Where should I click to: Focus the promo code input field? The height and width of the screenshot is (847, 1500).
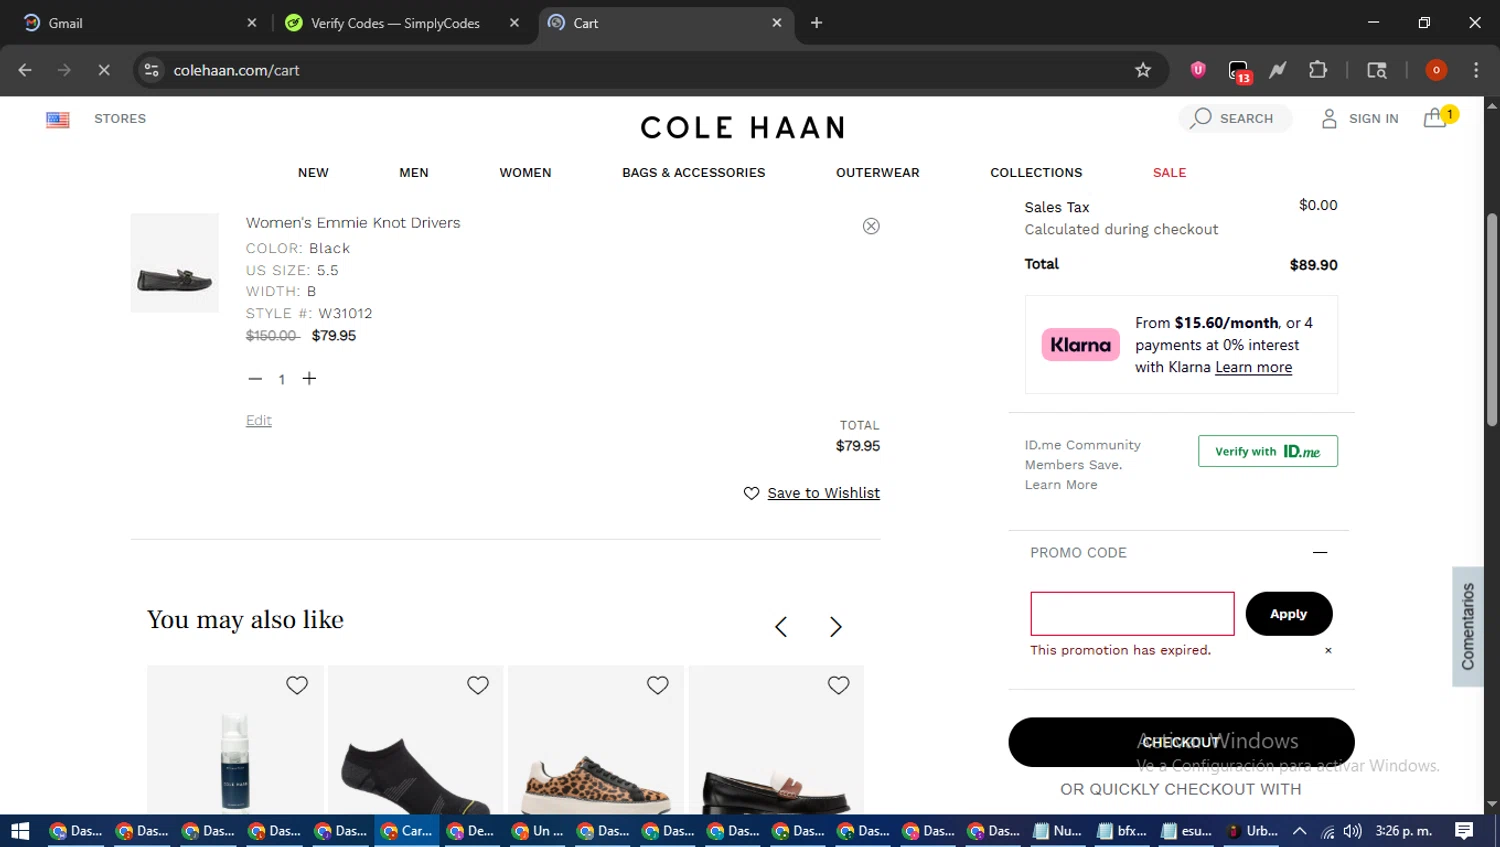(1132, 613)
